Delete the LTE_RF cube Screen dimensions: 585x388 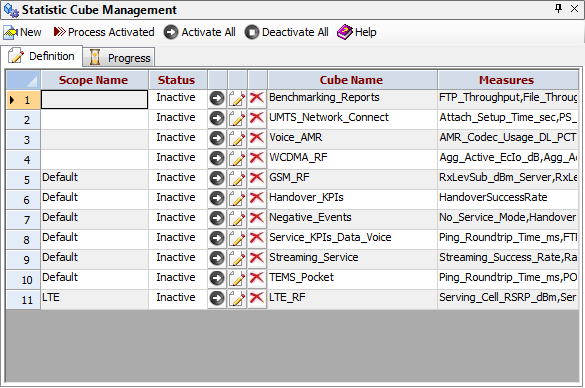(x=257, y=298)
